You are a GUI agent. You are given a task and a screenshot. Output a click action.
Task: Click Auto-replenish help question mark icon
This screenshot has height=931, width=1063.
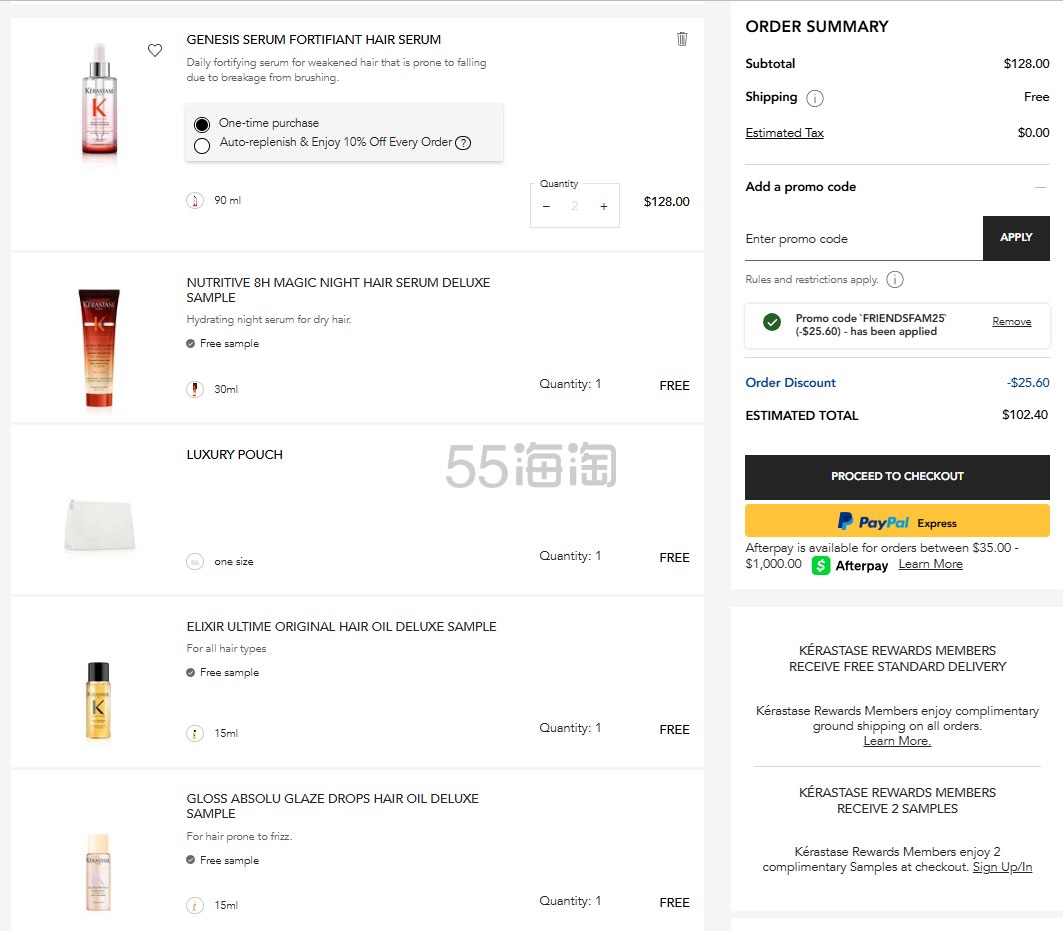coord(463,143)
